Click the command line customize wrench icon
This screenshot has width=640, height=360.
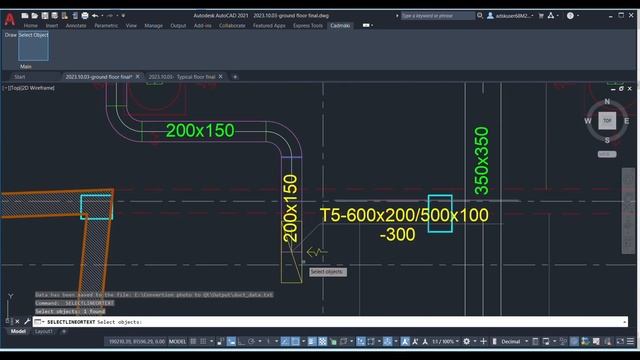pyautogui.click(x=27, y=322)
